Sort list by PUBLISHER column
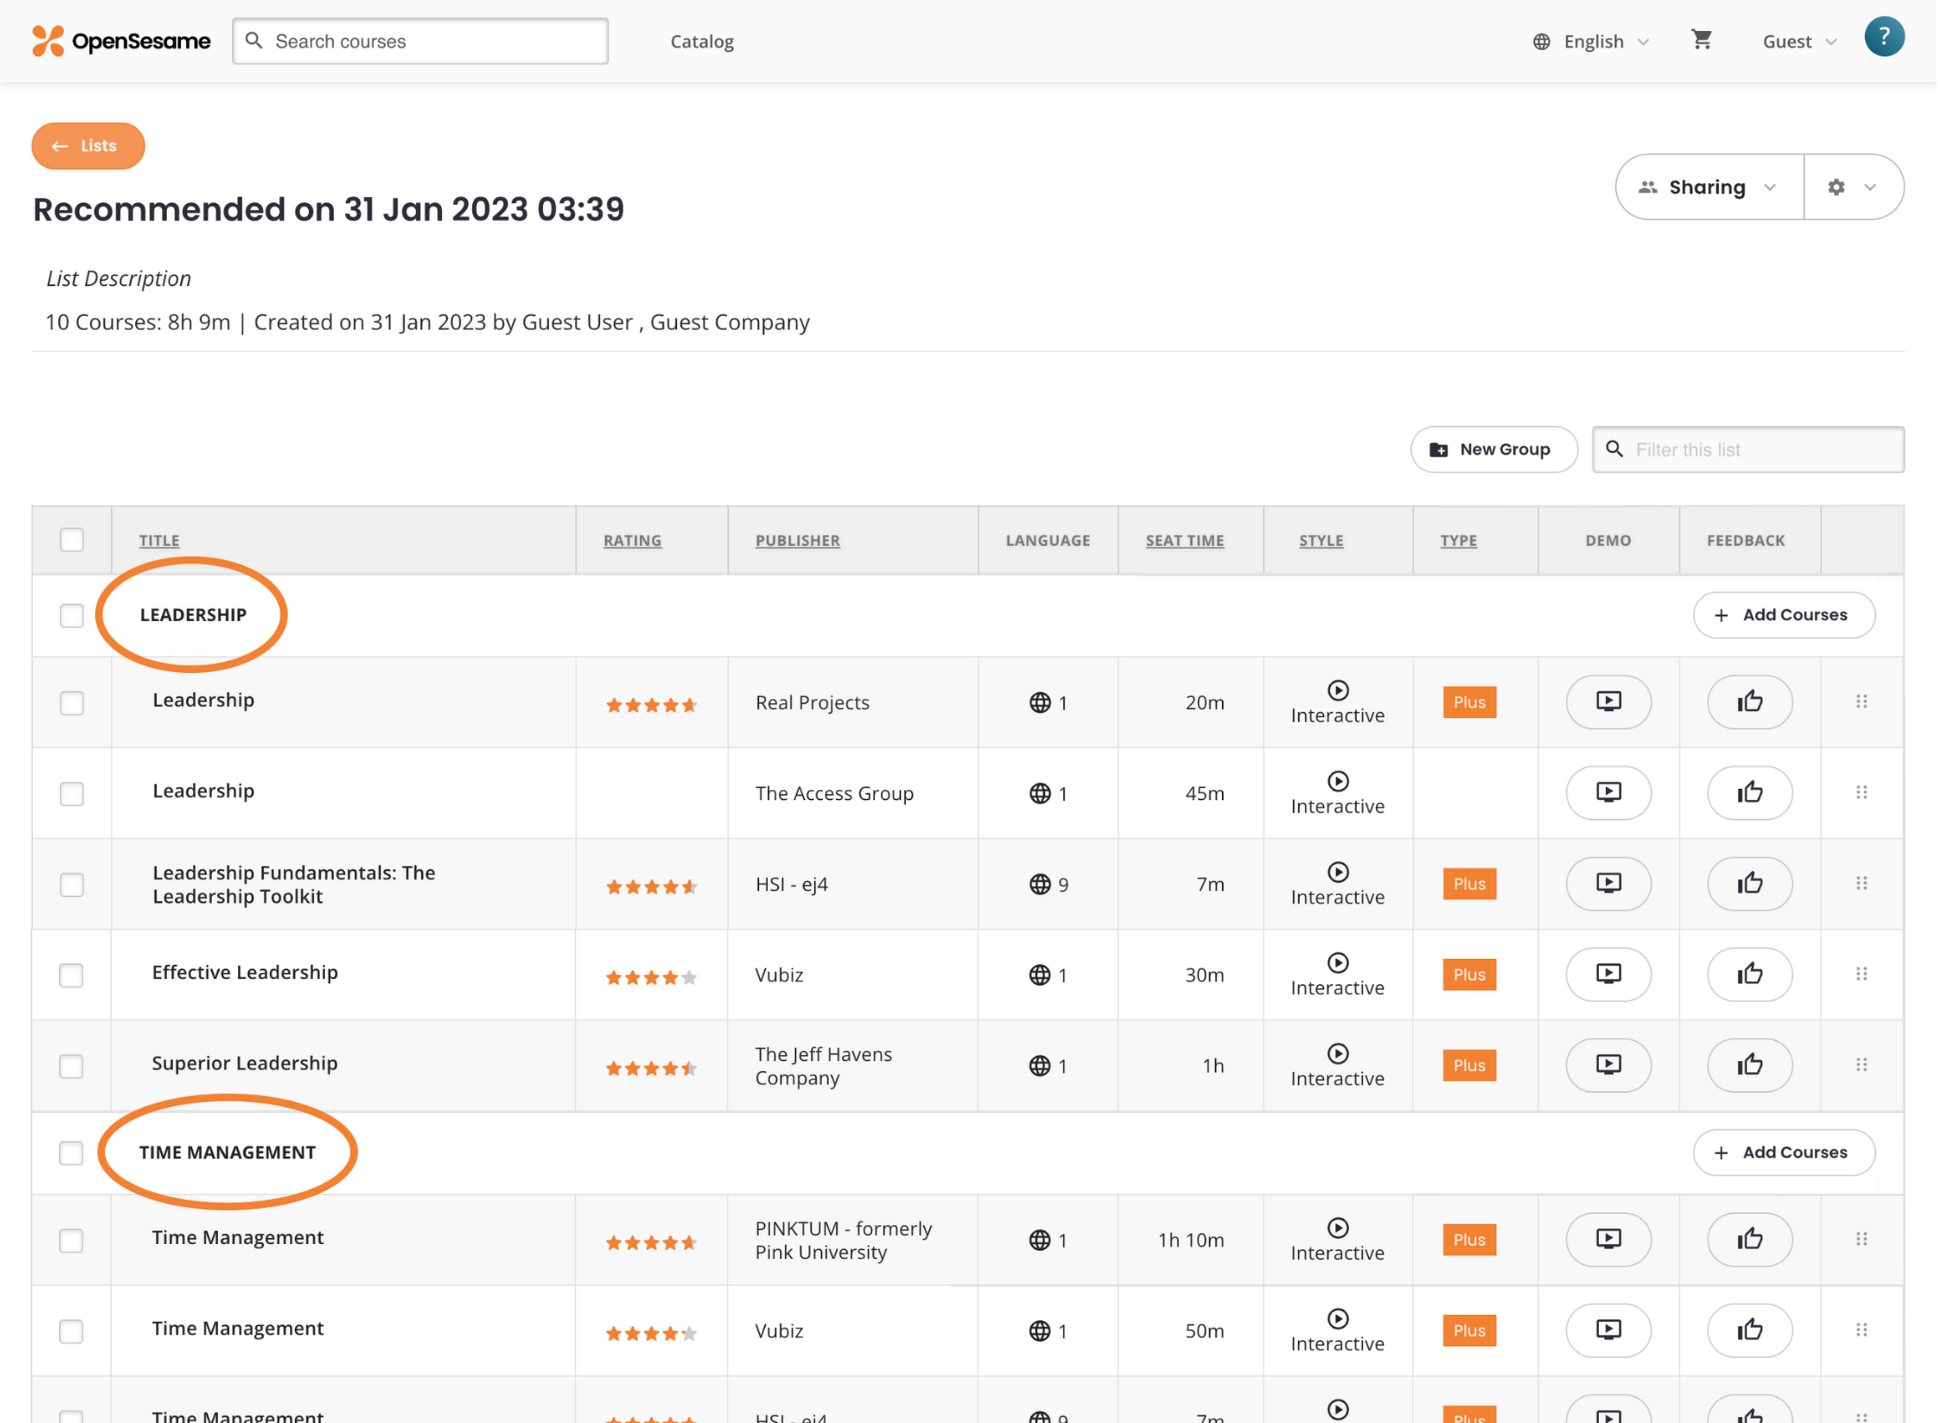This screenshot has height=1423, width=1938. point(797,540)
